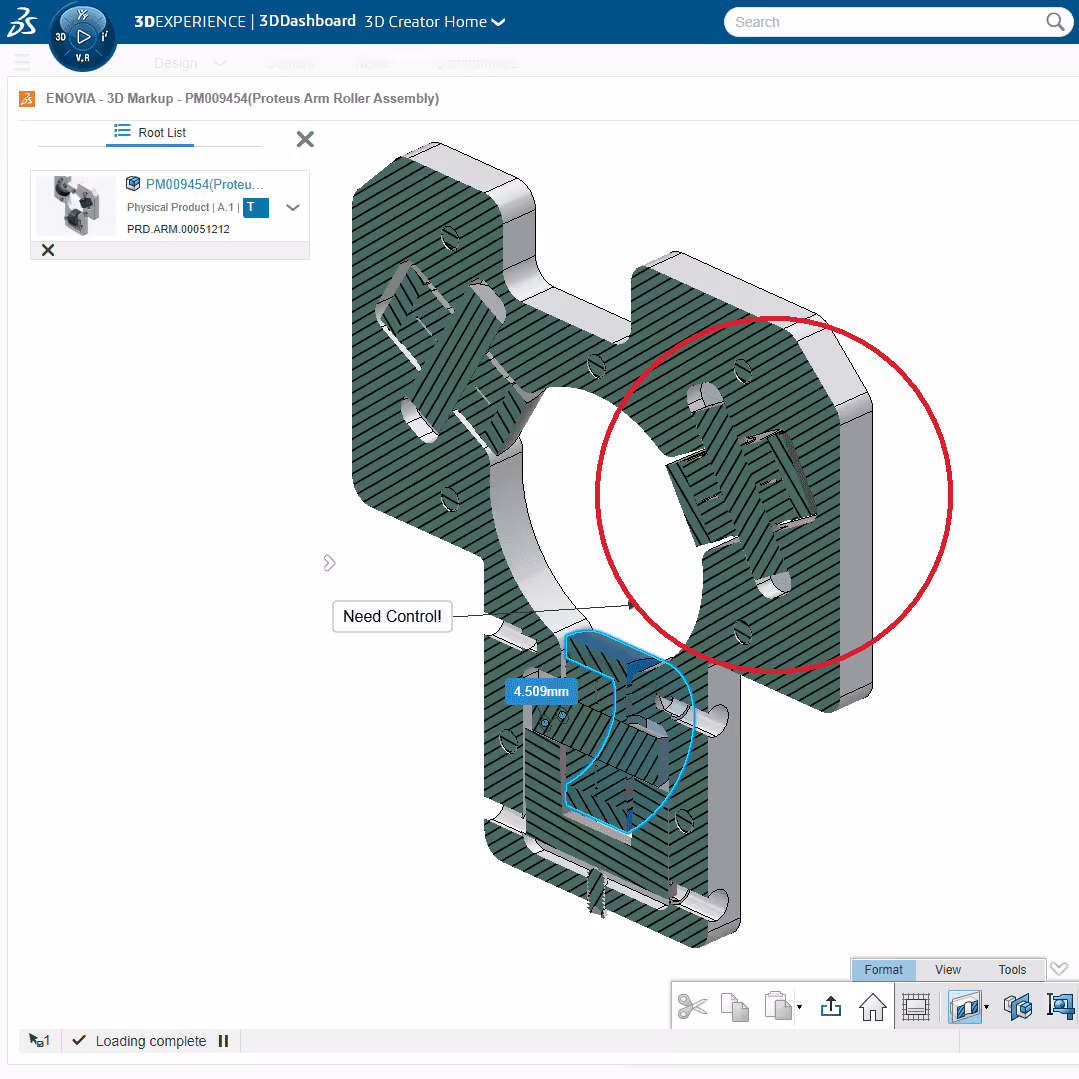
Task: Expand the 3D Creator Home dashboard dropdown
Action: tap(499, 22)
